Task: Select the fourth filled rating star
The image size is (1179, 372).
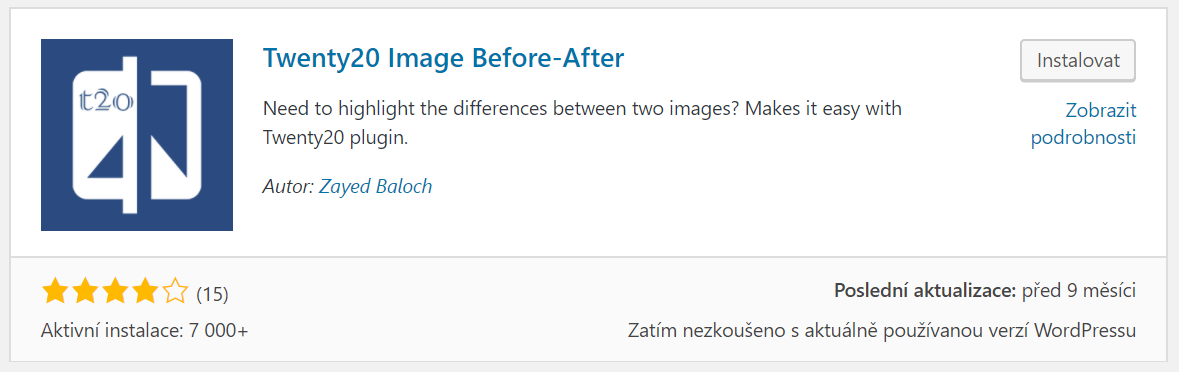Action: point(144,292)
